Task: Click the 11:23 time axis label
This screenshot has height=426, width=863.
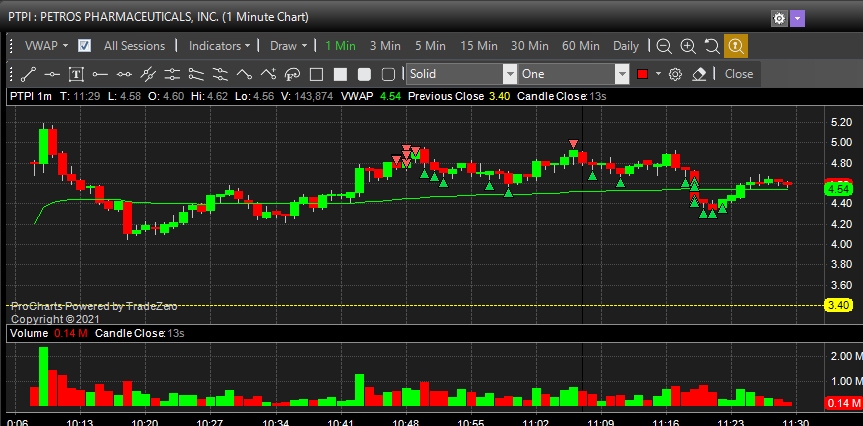Action: pyautogui.click(x=731, y=422)
